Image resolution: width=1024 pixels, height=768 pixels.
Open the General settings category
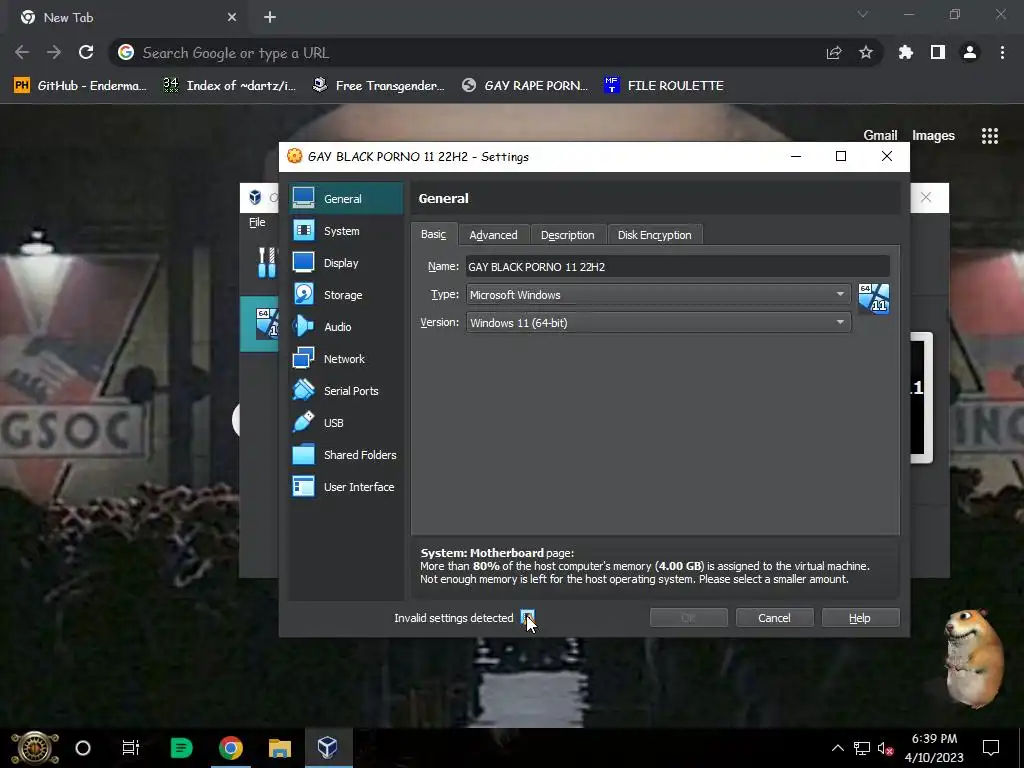pos(346,199)
